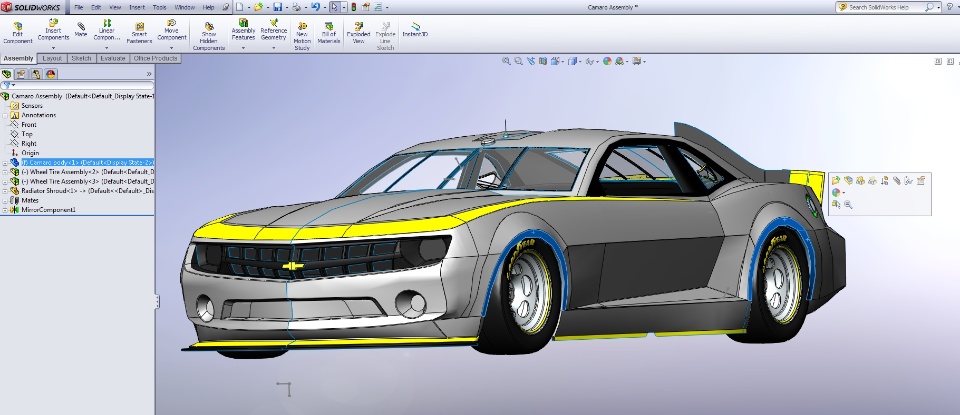Image resolution: width=960 pixels, height=415 pixels.
Task: Open Assembly Features tool
Action: point(243,30)
